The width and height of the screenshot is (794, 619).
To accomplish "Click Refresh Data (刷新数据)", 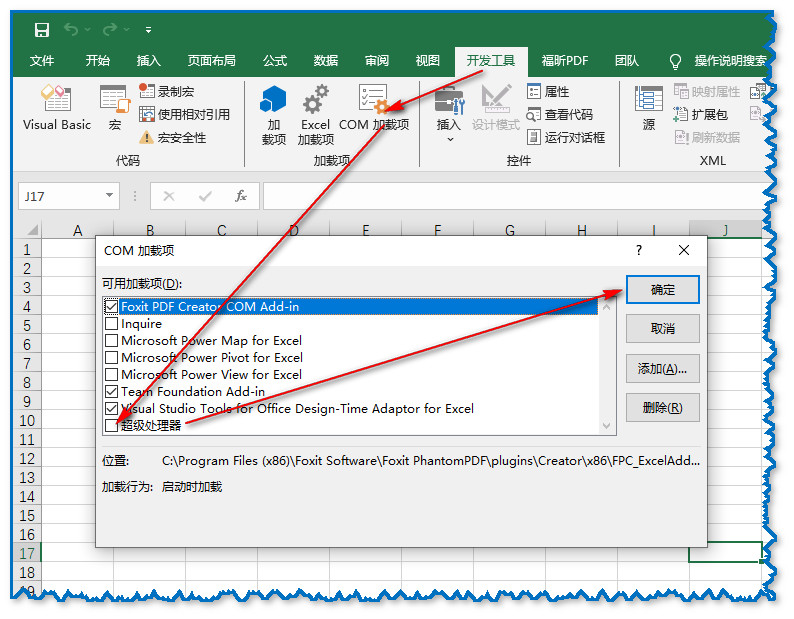I will [x=707, y=137].
